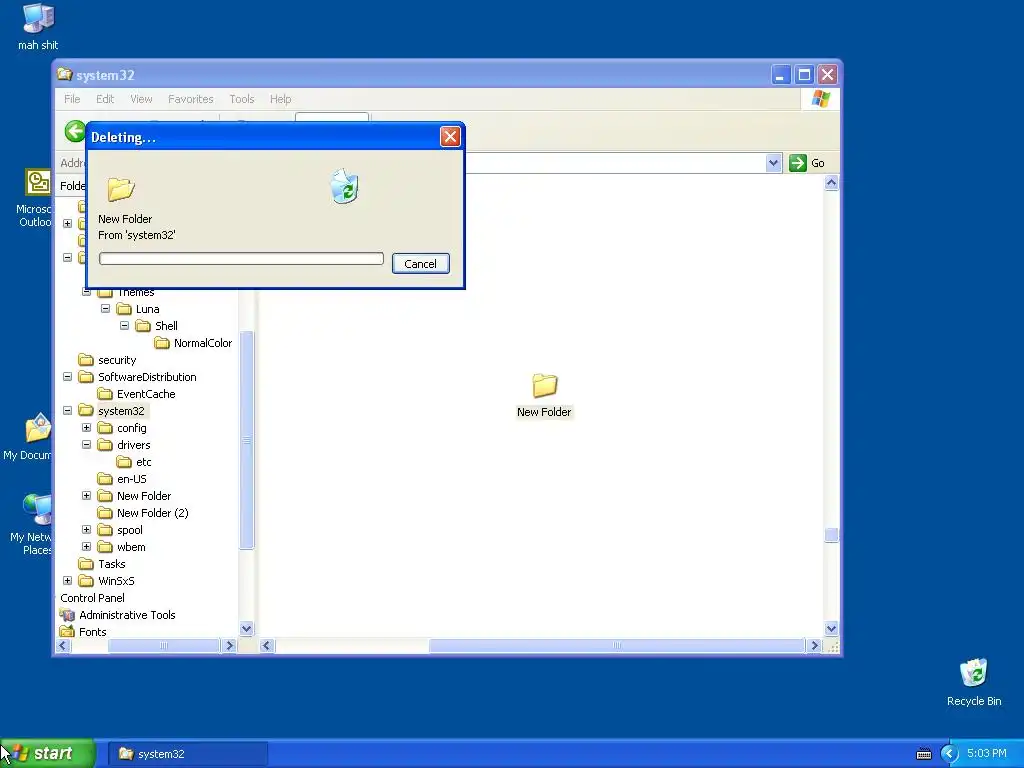Select the config folder label
Screen dimensions: 1024x768
click(x=131, y=428)
